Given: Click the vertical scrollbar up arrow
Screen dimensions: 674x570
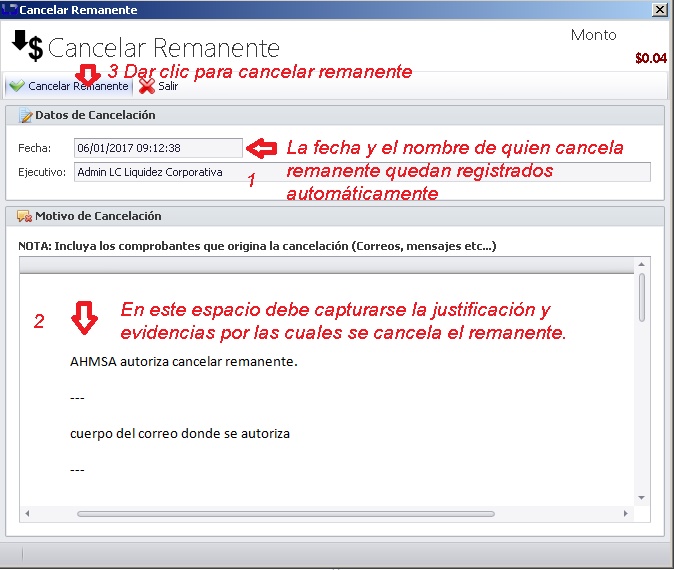Looking at the screenshot, I should pyautogui.click(x=641, y=264).
